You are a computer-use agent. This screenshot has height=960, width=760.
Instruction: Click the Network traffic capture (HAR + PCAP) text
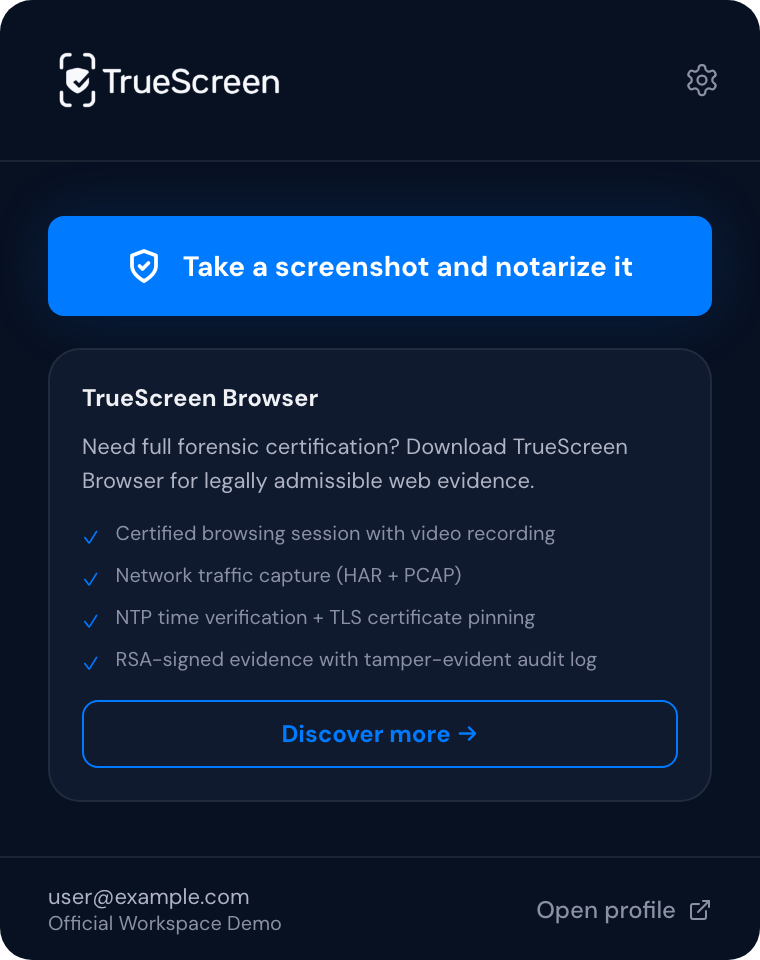coord(288,575)
